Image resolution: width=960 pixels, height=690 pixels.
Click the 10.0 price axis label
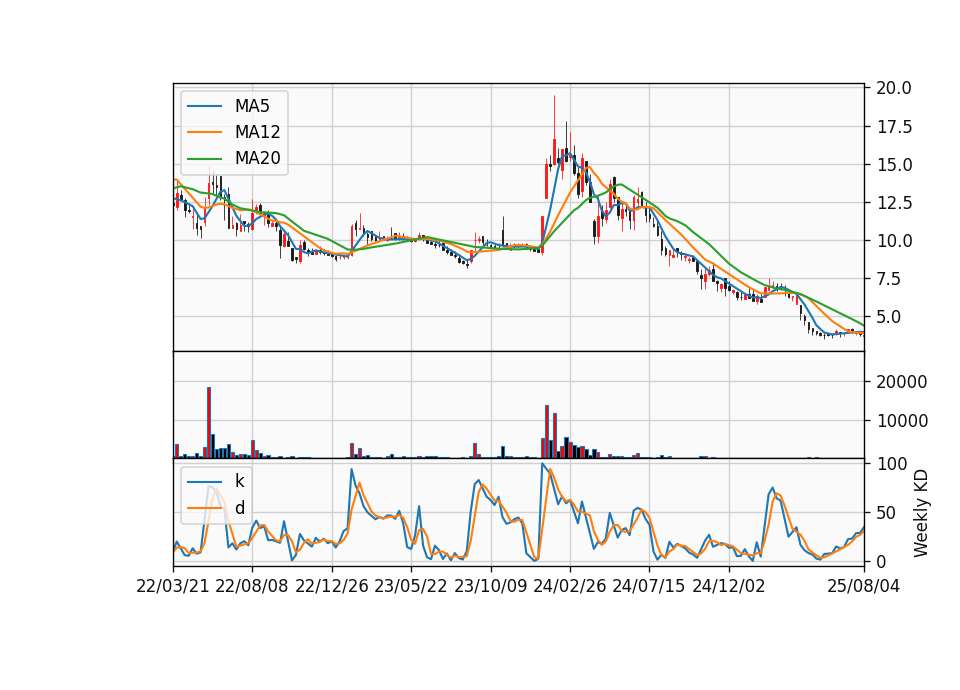[894, 241]
